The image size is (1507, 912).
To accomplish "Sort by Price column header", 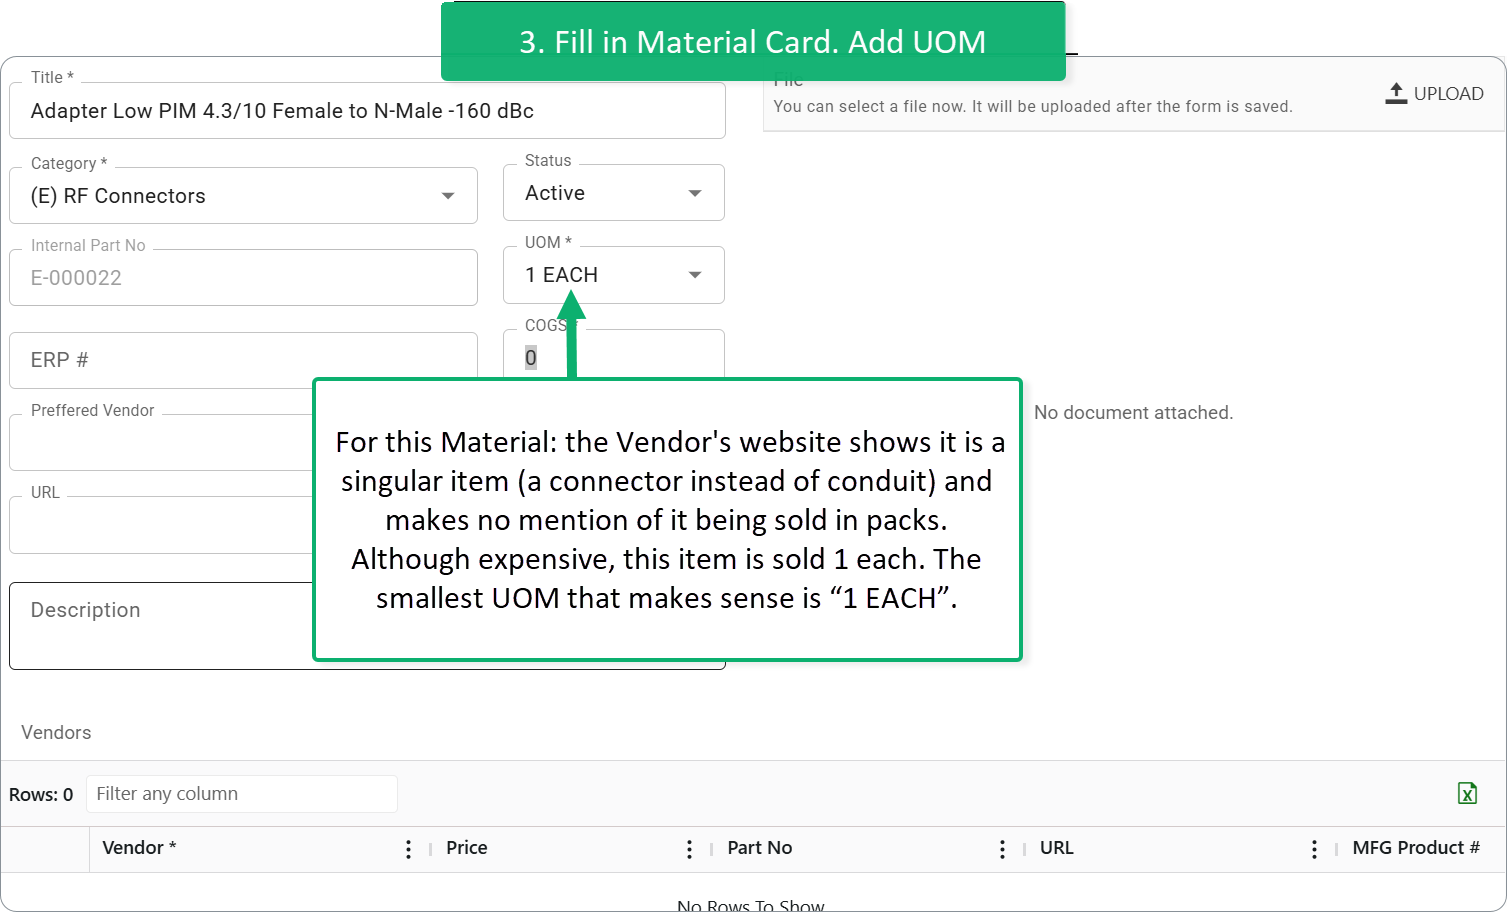I will (467, 848).
